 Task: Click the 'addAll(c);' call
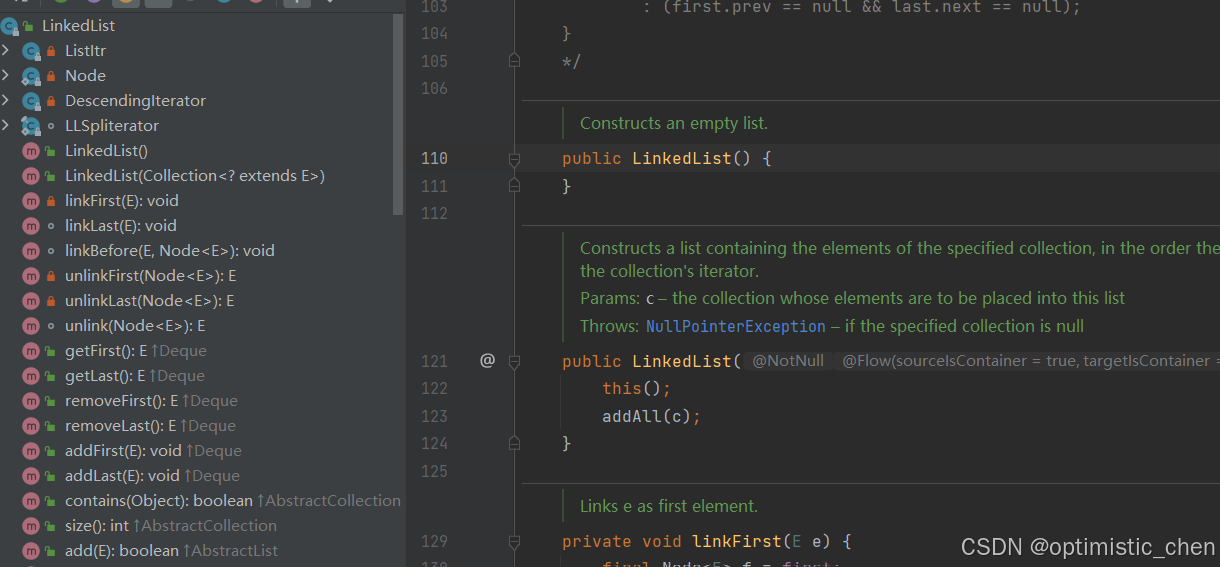651,416
